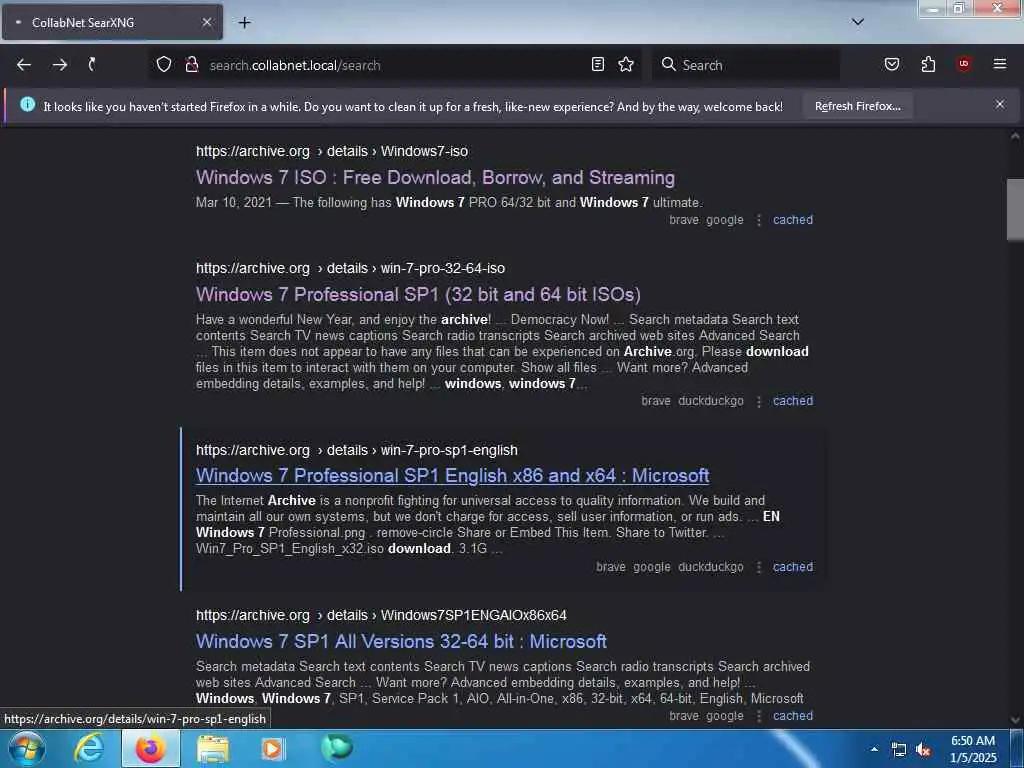
Task: Click URL path win-7-pro-32-64-iso
Action: 443,268
